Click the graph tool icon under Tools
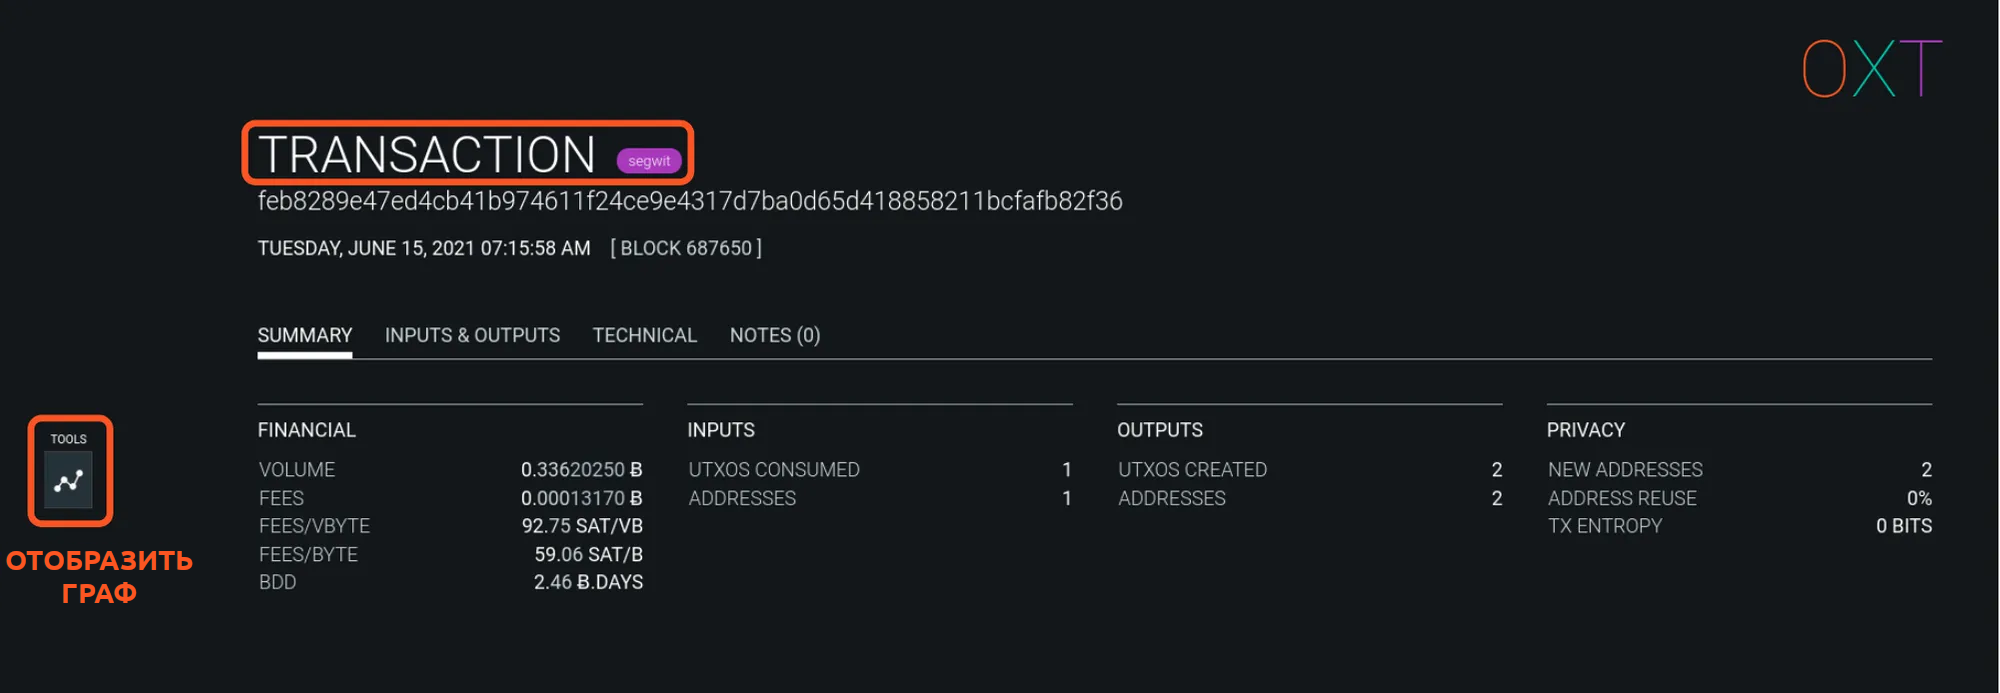2000x693 pixels. (x=68, y=481)
